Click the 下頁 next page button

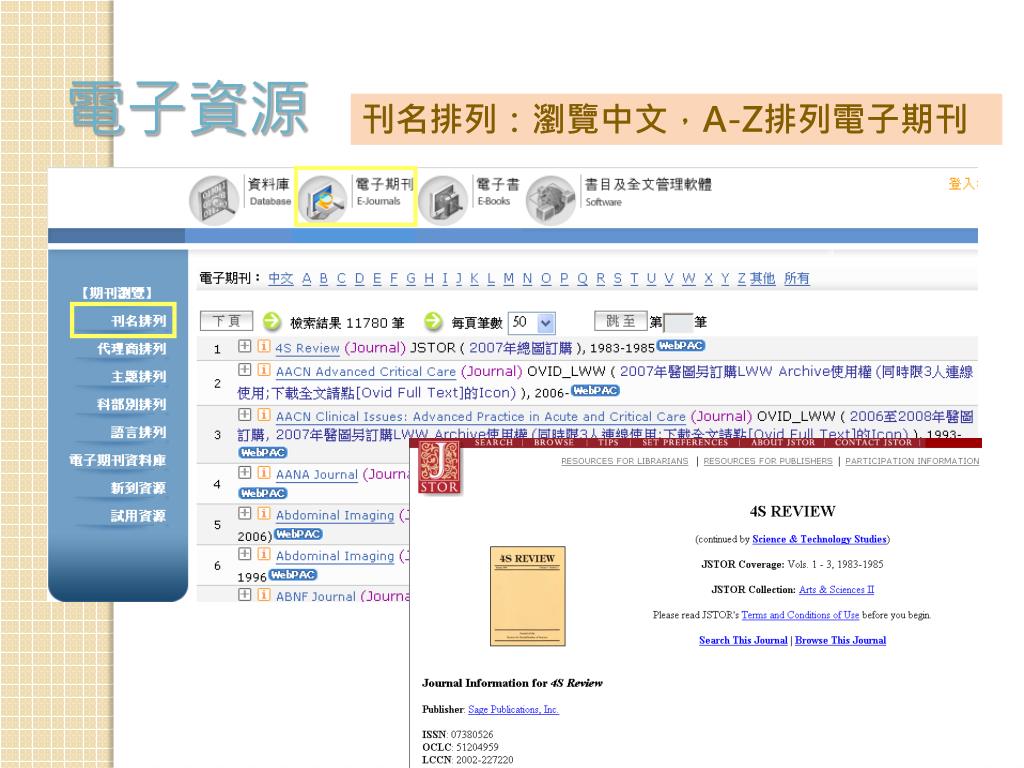[x=226, y=321]
